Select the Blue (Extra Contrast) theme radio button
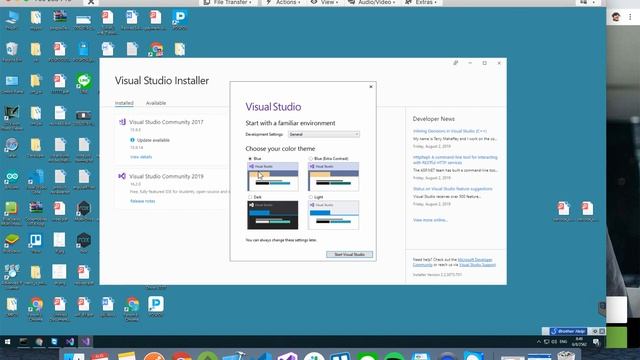640x360 pixels. 311,158
